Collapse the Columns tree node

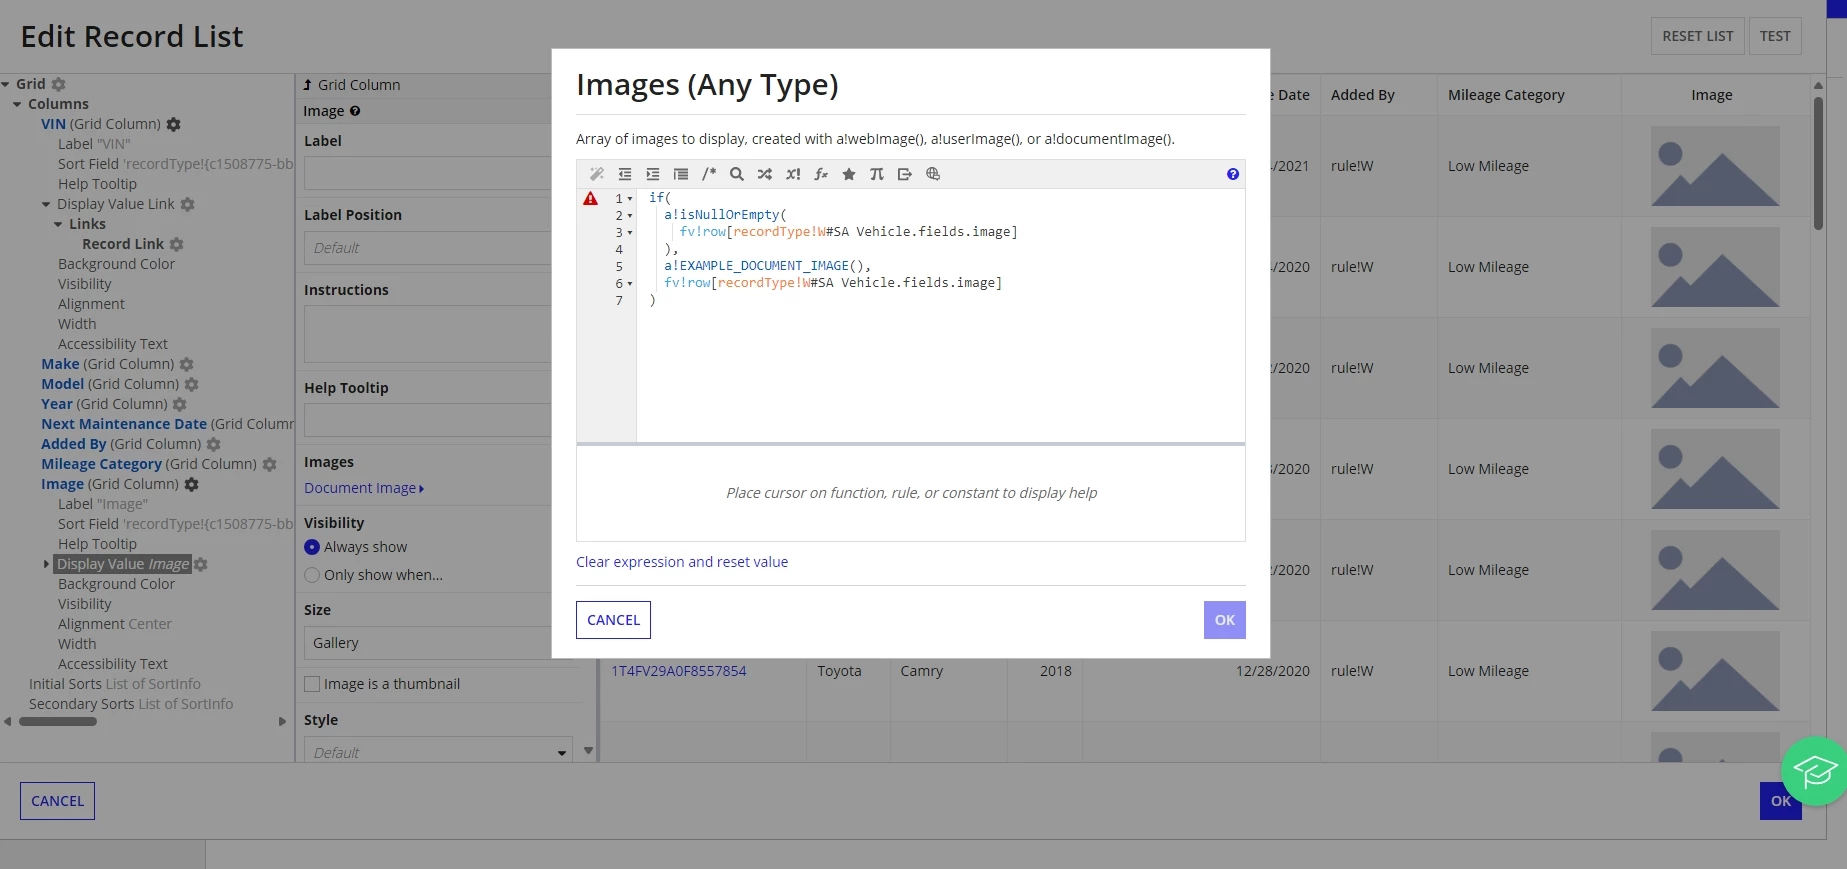point(17,104)
